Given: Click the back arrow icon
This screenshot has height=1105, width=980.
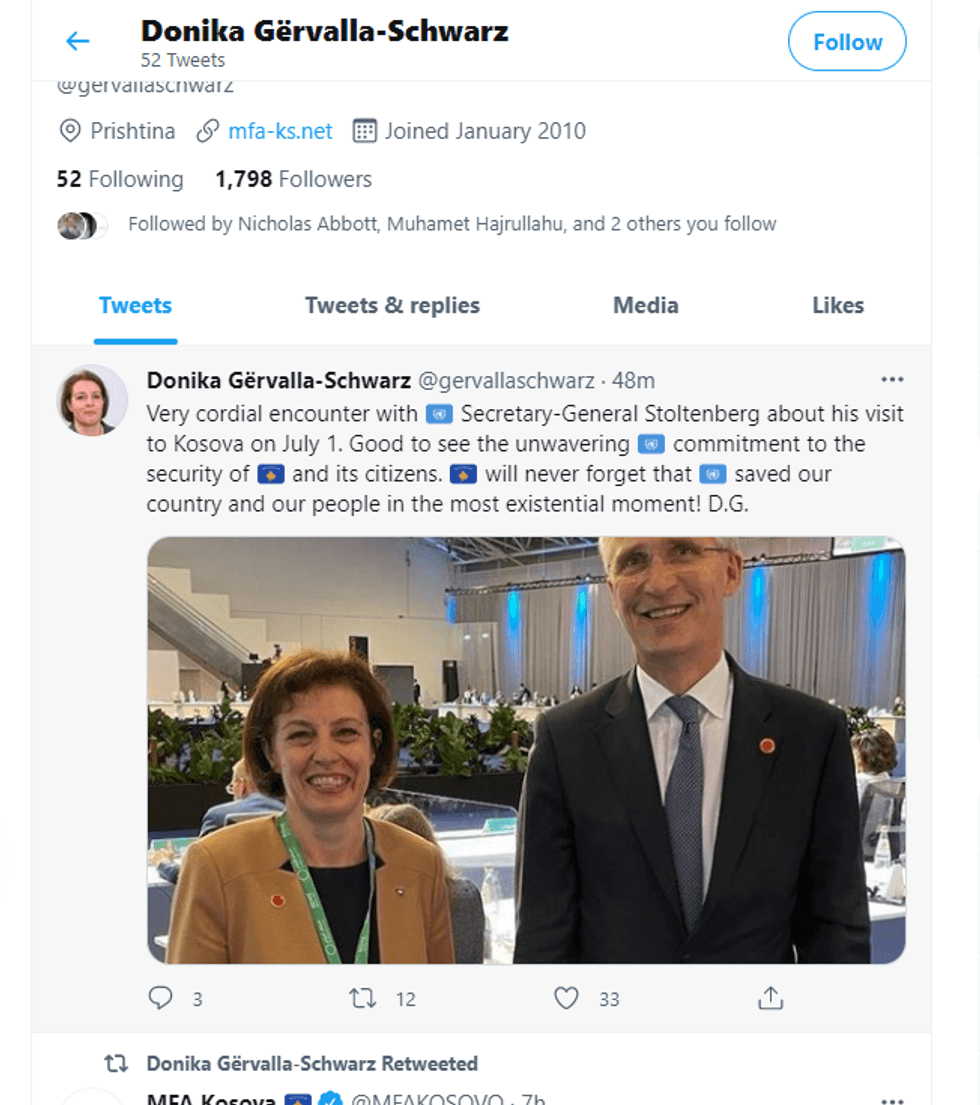Looking at the screenshot, I should pyautogui.click(x=77, y=41).
